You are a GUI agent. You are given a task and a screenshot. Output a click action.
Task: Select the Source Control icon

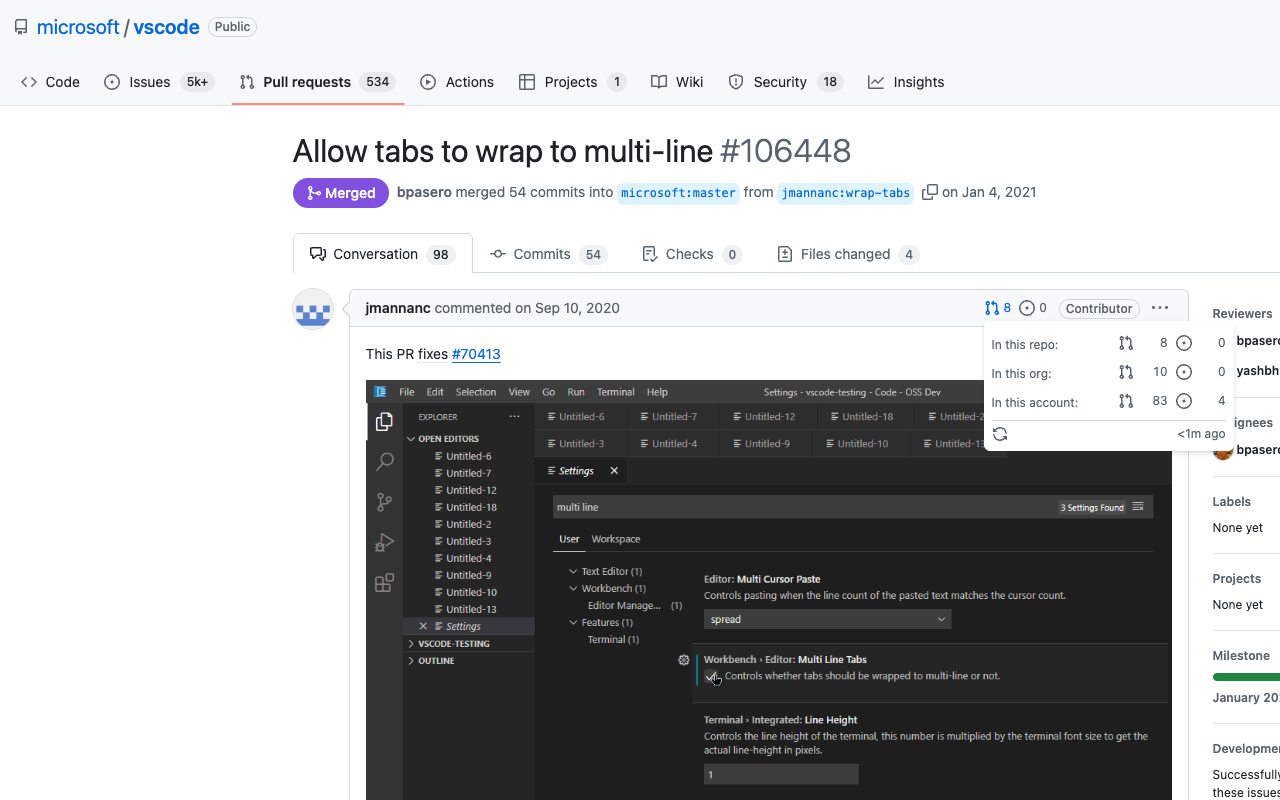point(384,502)
